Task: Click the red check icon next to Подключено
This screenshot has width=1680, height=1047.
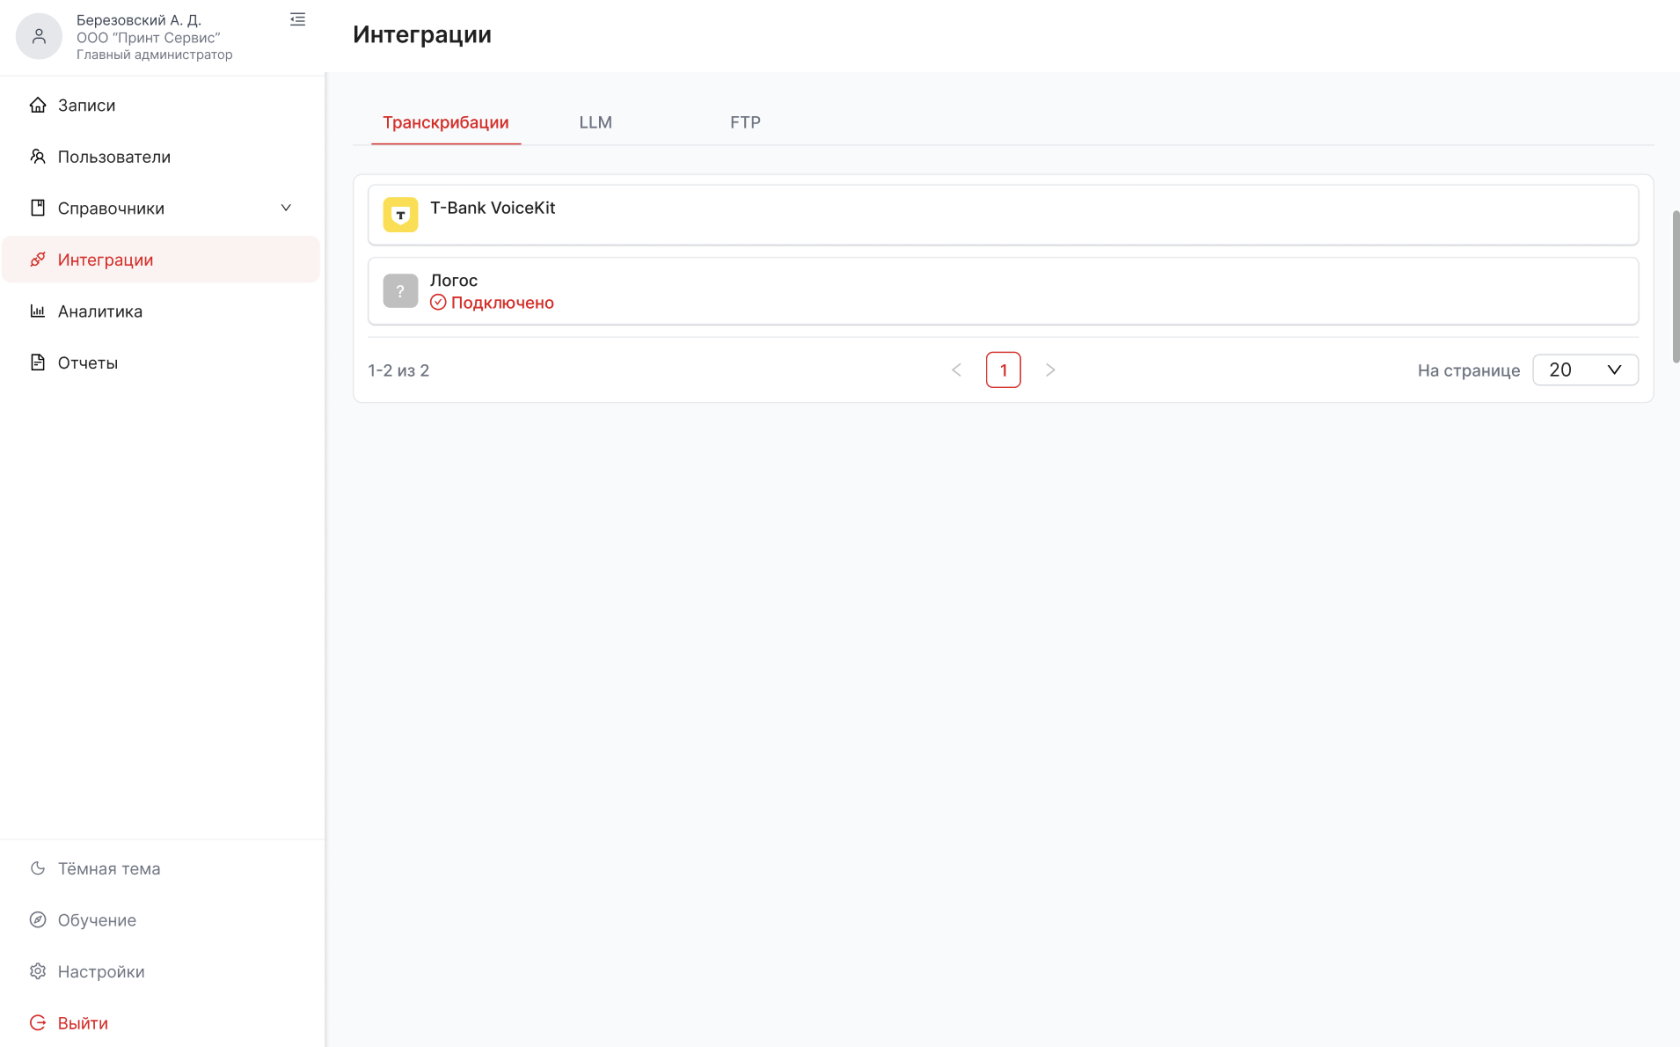Action: pos(438,303)
